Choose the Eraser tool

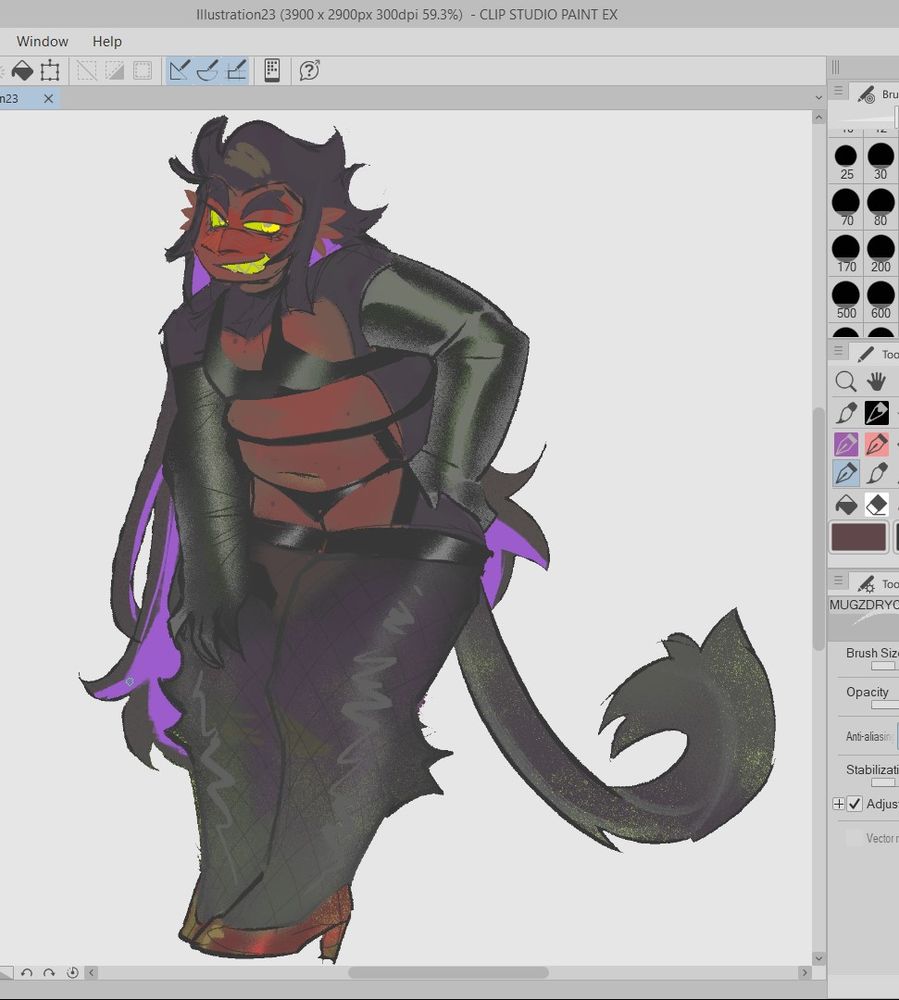877,505
